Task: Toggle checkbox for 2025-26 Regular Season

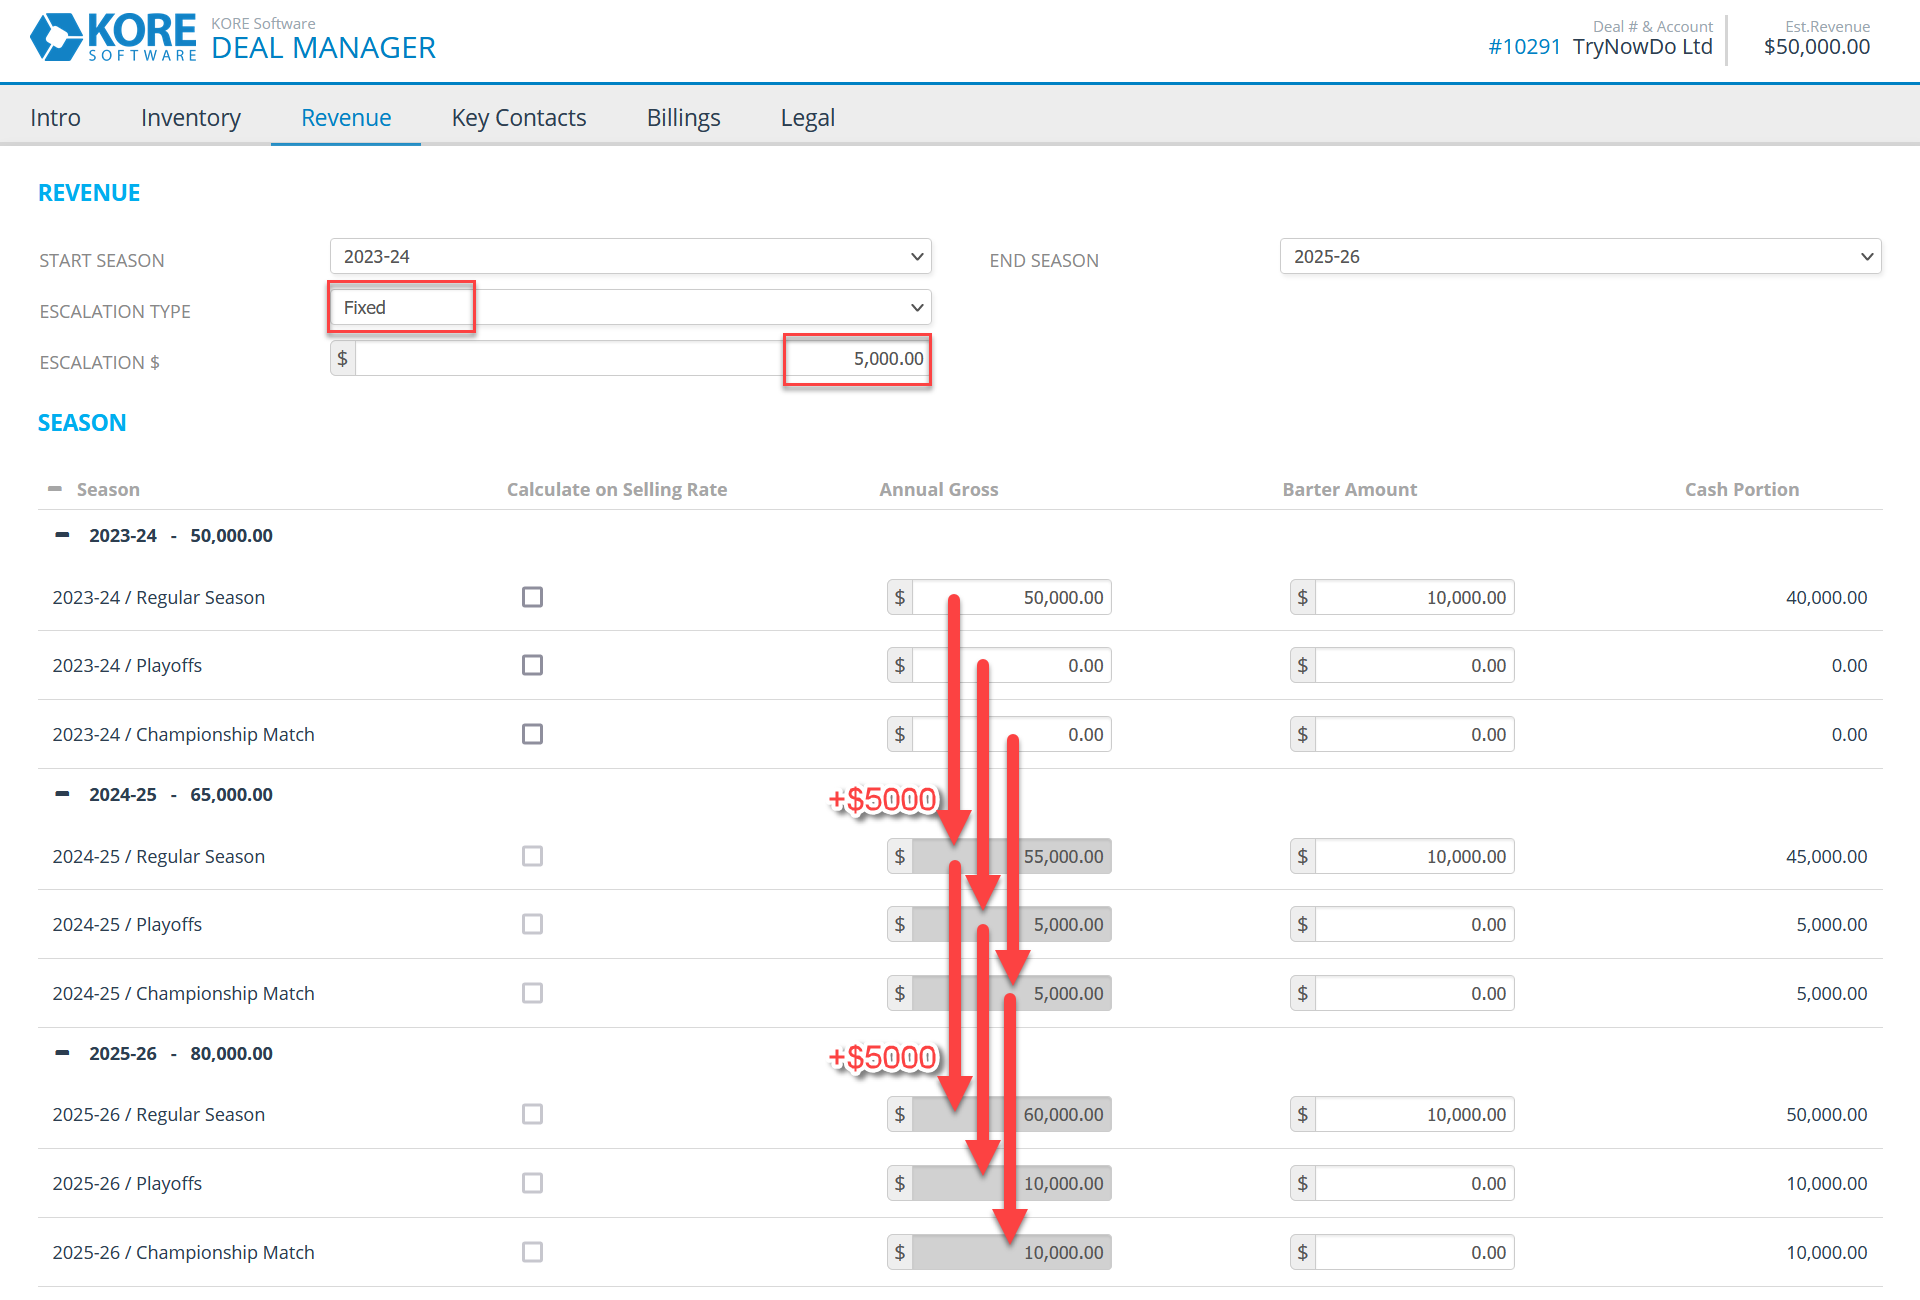Action: pos(532,1114)
